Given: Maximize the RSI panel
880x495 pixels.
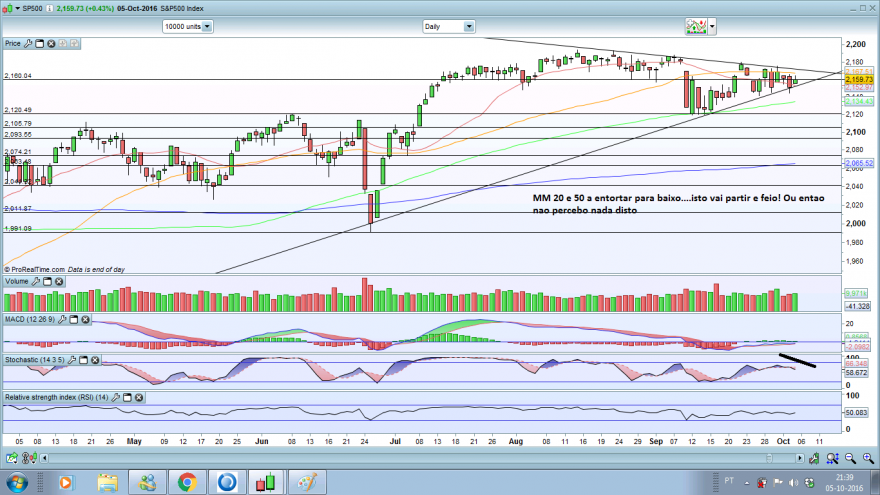Looking at the screenshot, I should click(127, 397).
